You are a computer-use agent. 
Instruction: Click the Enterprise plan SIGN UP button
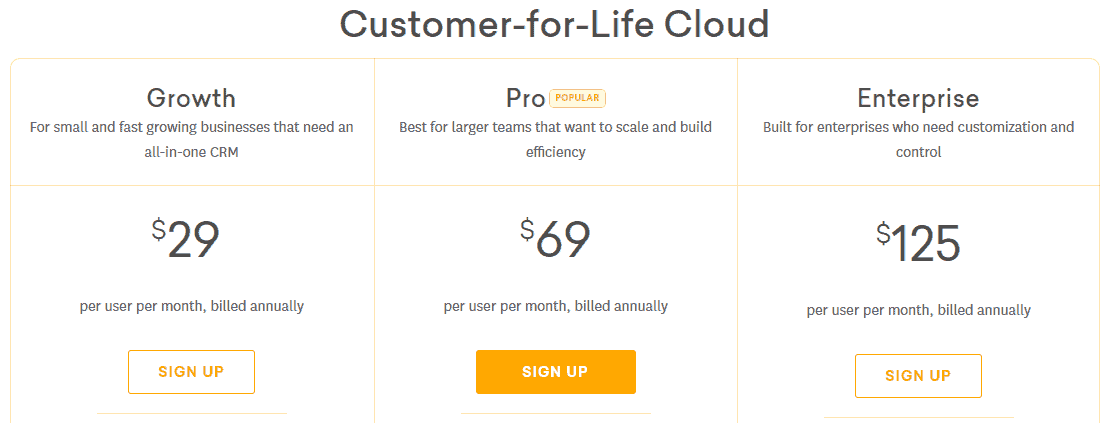918,376
